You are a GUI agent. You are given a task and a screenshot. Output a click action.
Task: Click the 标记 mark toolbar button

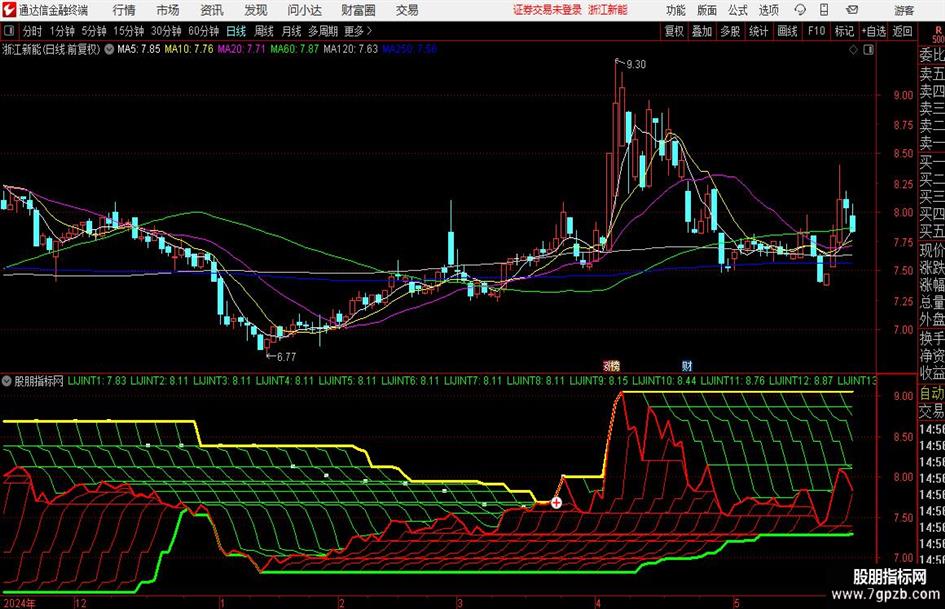(844, 31)
